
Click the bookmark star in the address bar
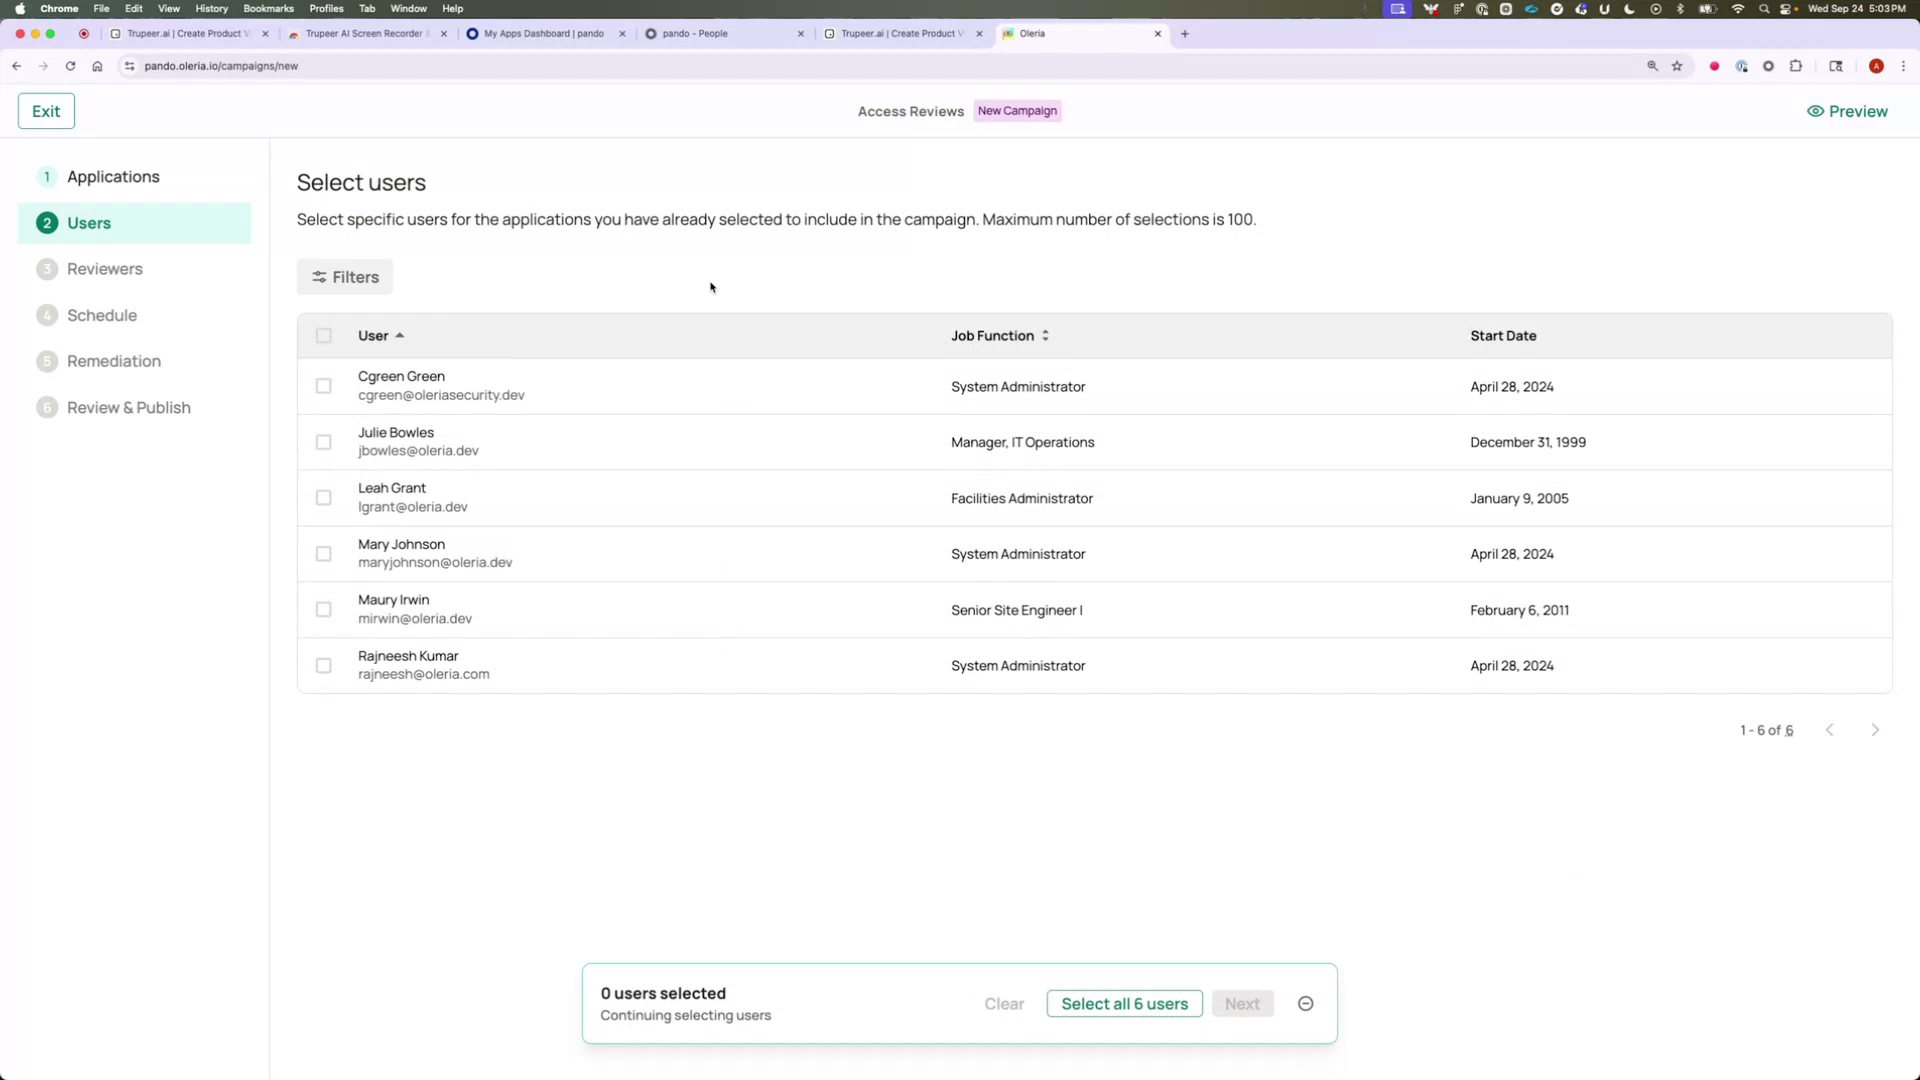point(1677,66)
